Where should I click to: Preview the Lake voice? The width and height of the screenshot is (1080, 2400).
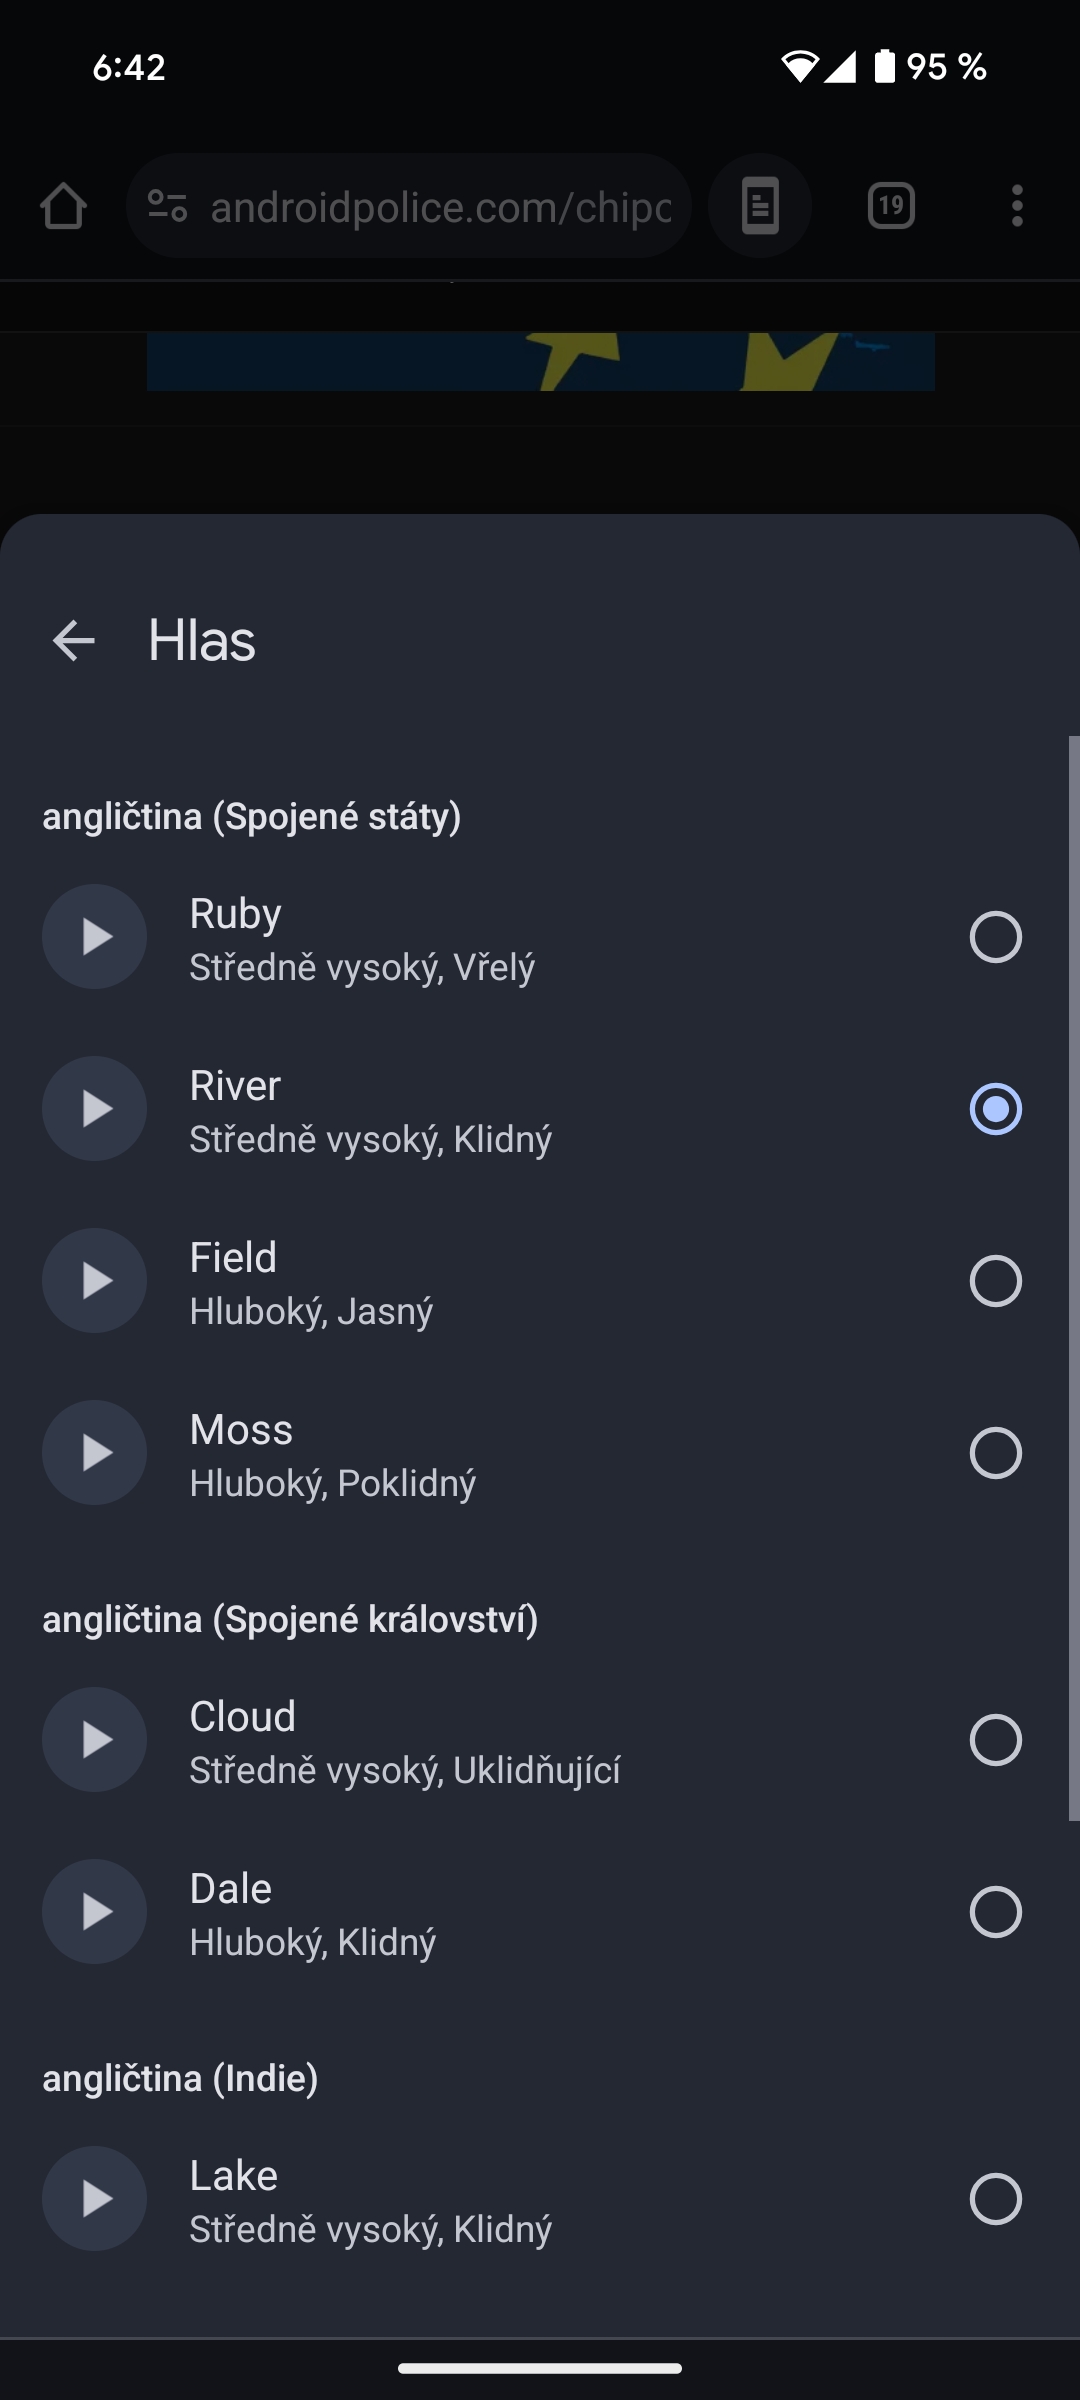(x=94, y=2199)
